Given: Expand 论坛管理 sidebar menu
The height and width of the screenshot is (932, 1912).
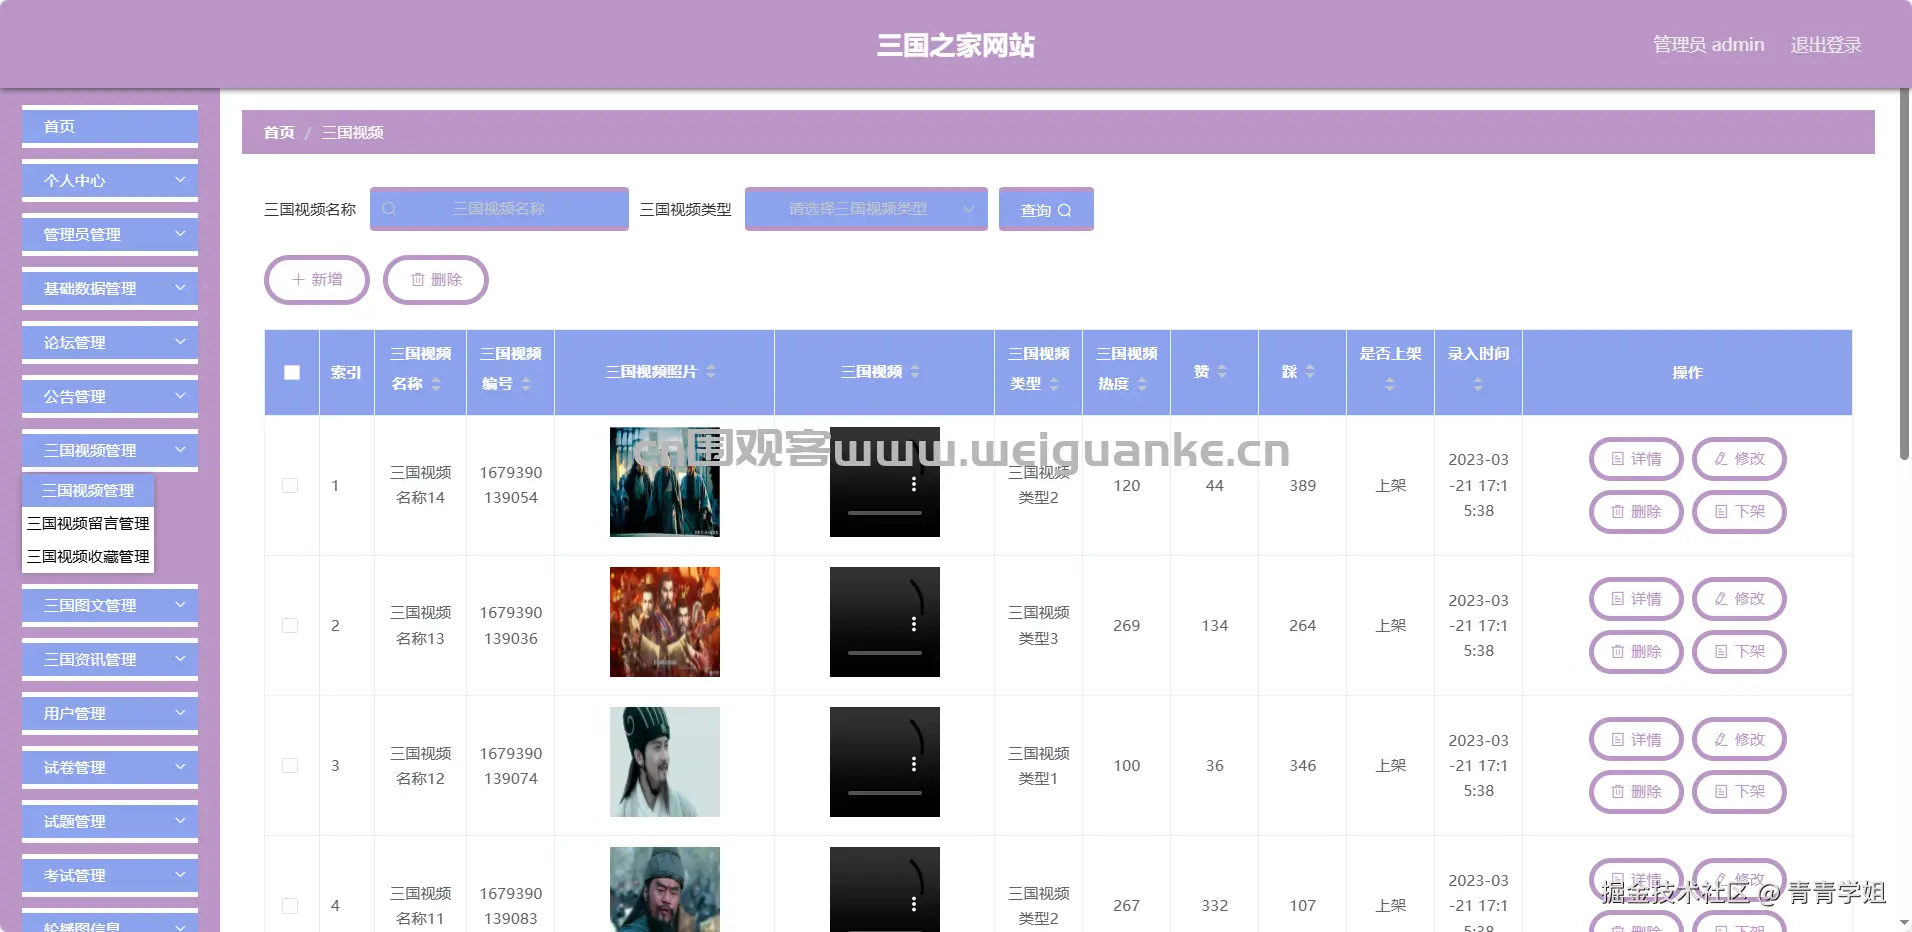Looking at the screenshot, I should (110, 343).
